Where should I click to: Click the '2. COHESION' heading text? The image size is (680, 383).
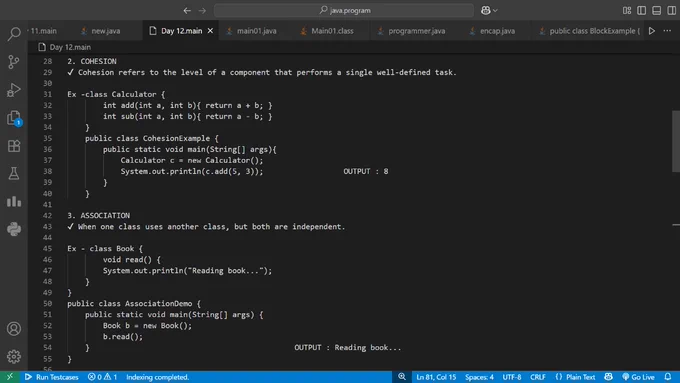[92, 61]
